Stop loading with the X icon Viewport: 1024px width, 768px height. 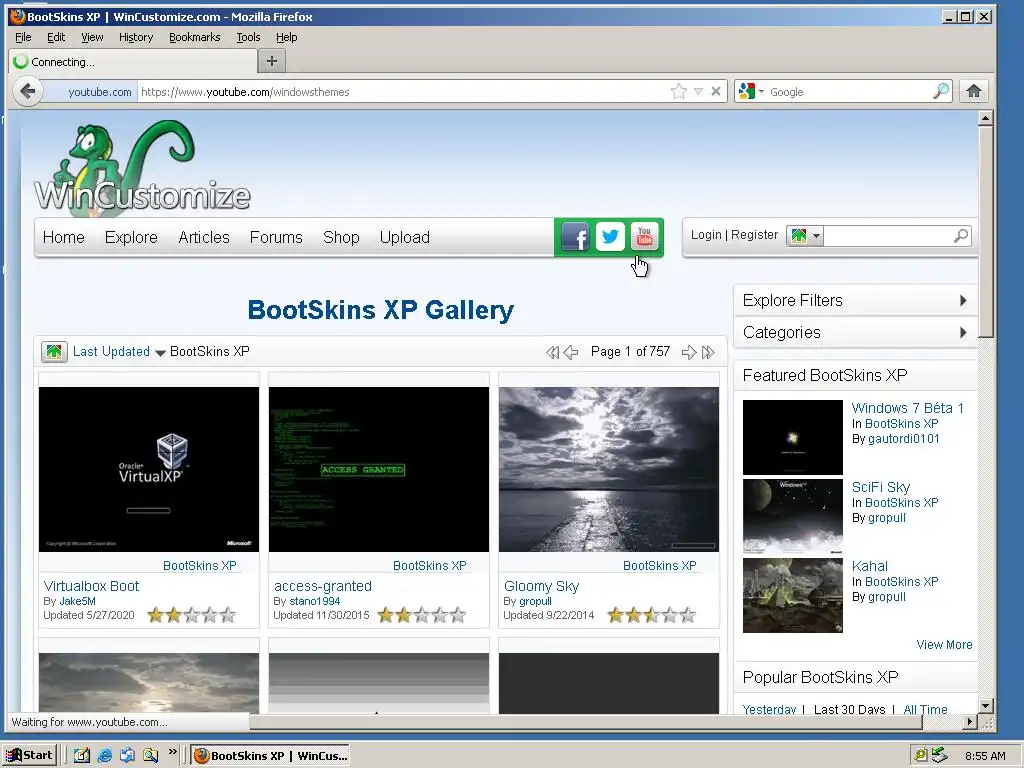coord(716,91)
